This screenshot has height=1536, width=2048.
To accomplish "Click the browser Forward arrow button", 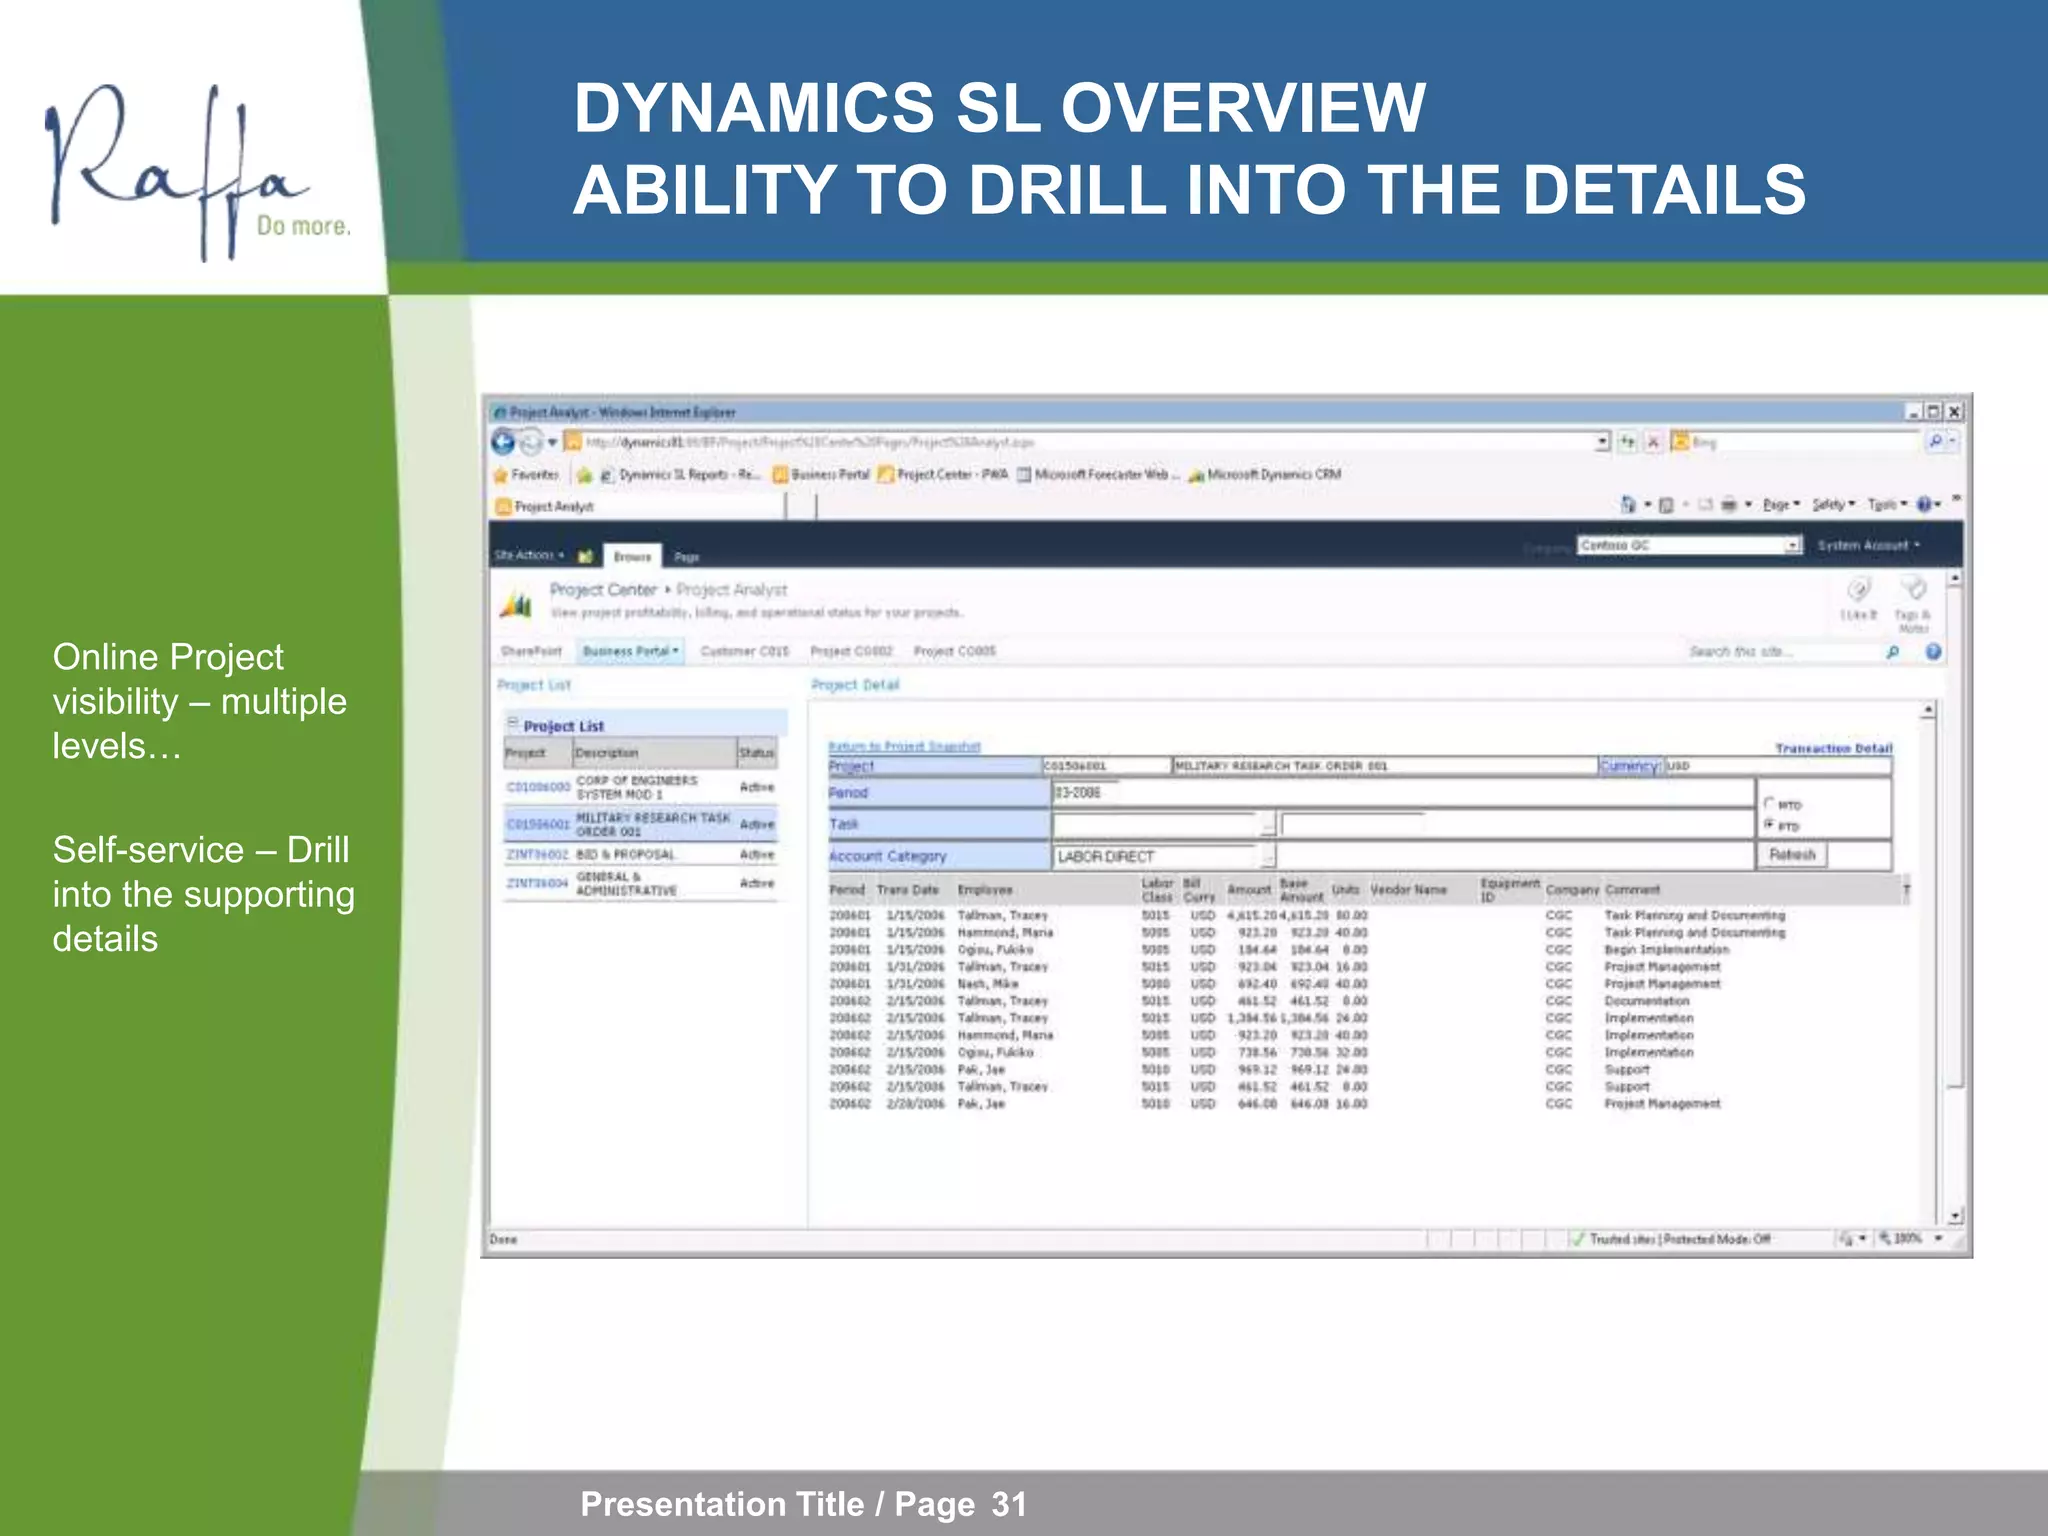I will click(530, 441).
